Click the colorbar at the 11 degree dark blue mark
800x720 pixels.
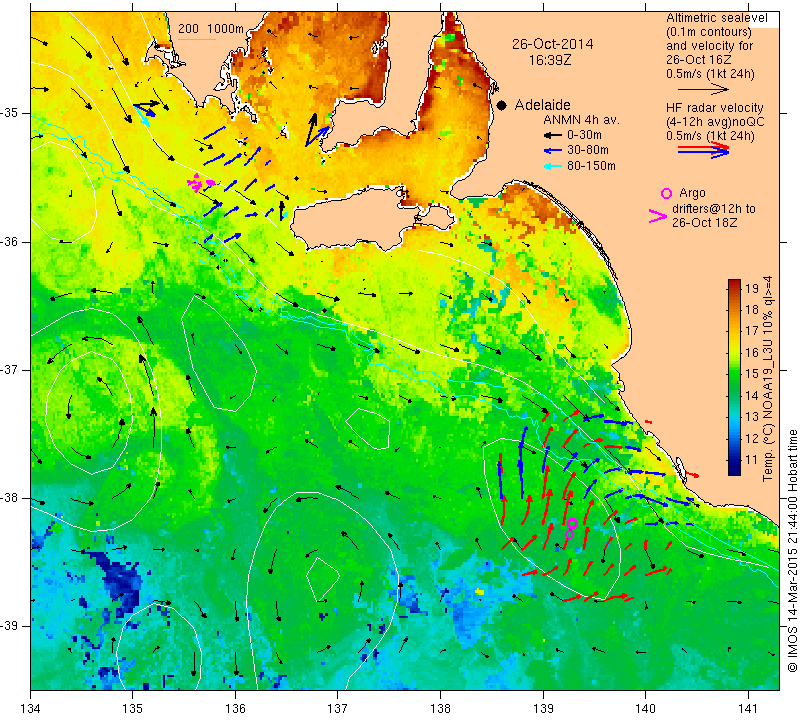point(734,460)
